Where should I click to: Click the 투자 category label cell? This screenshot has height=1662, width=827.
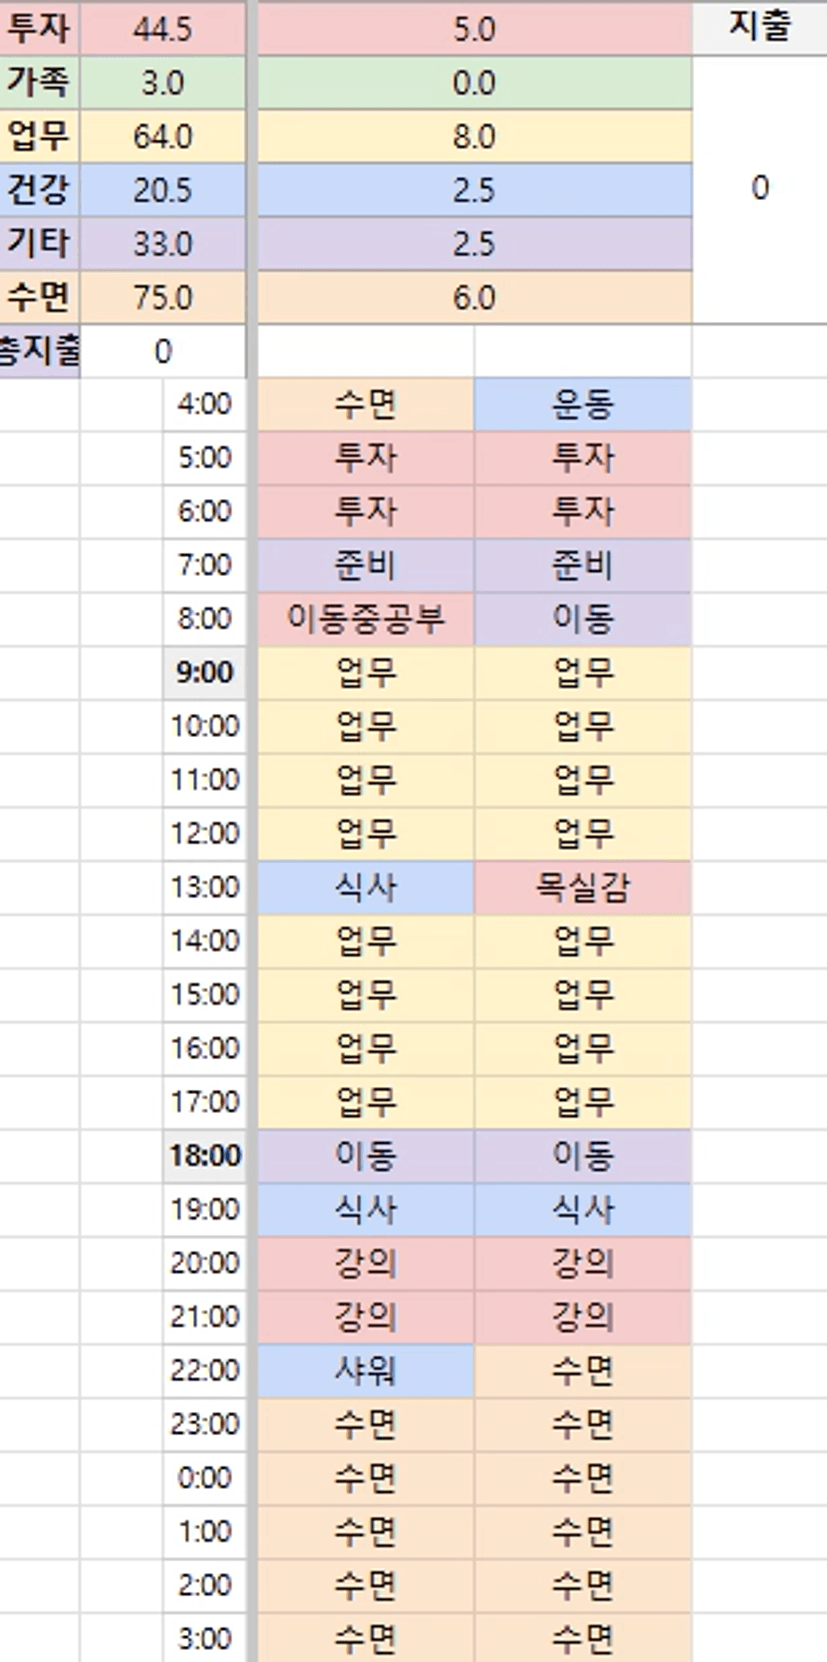[39, 28]
